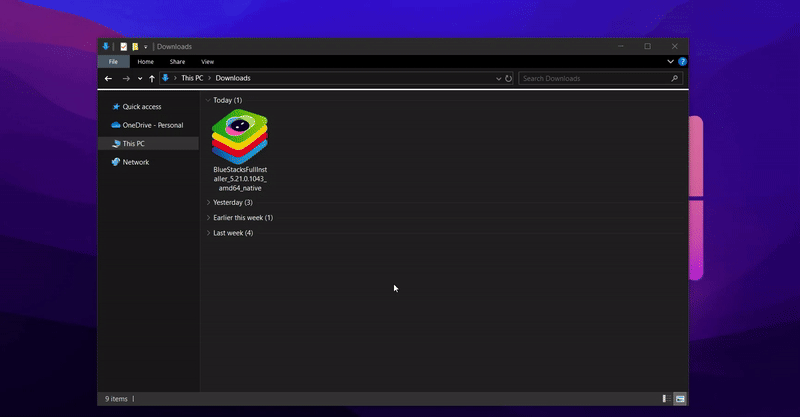This screenshot has height=417, width=800.
Task: Open the address bar history dropdown
Action: point(498,79)
